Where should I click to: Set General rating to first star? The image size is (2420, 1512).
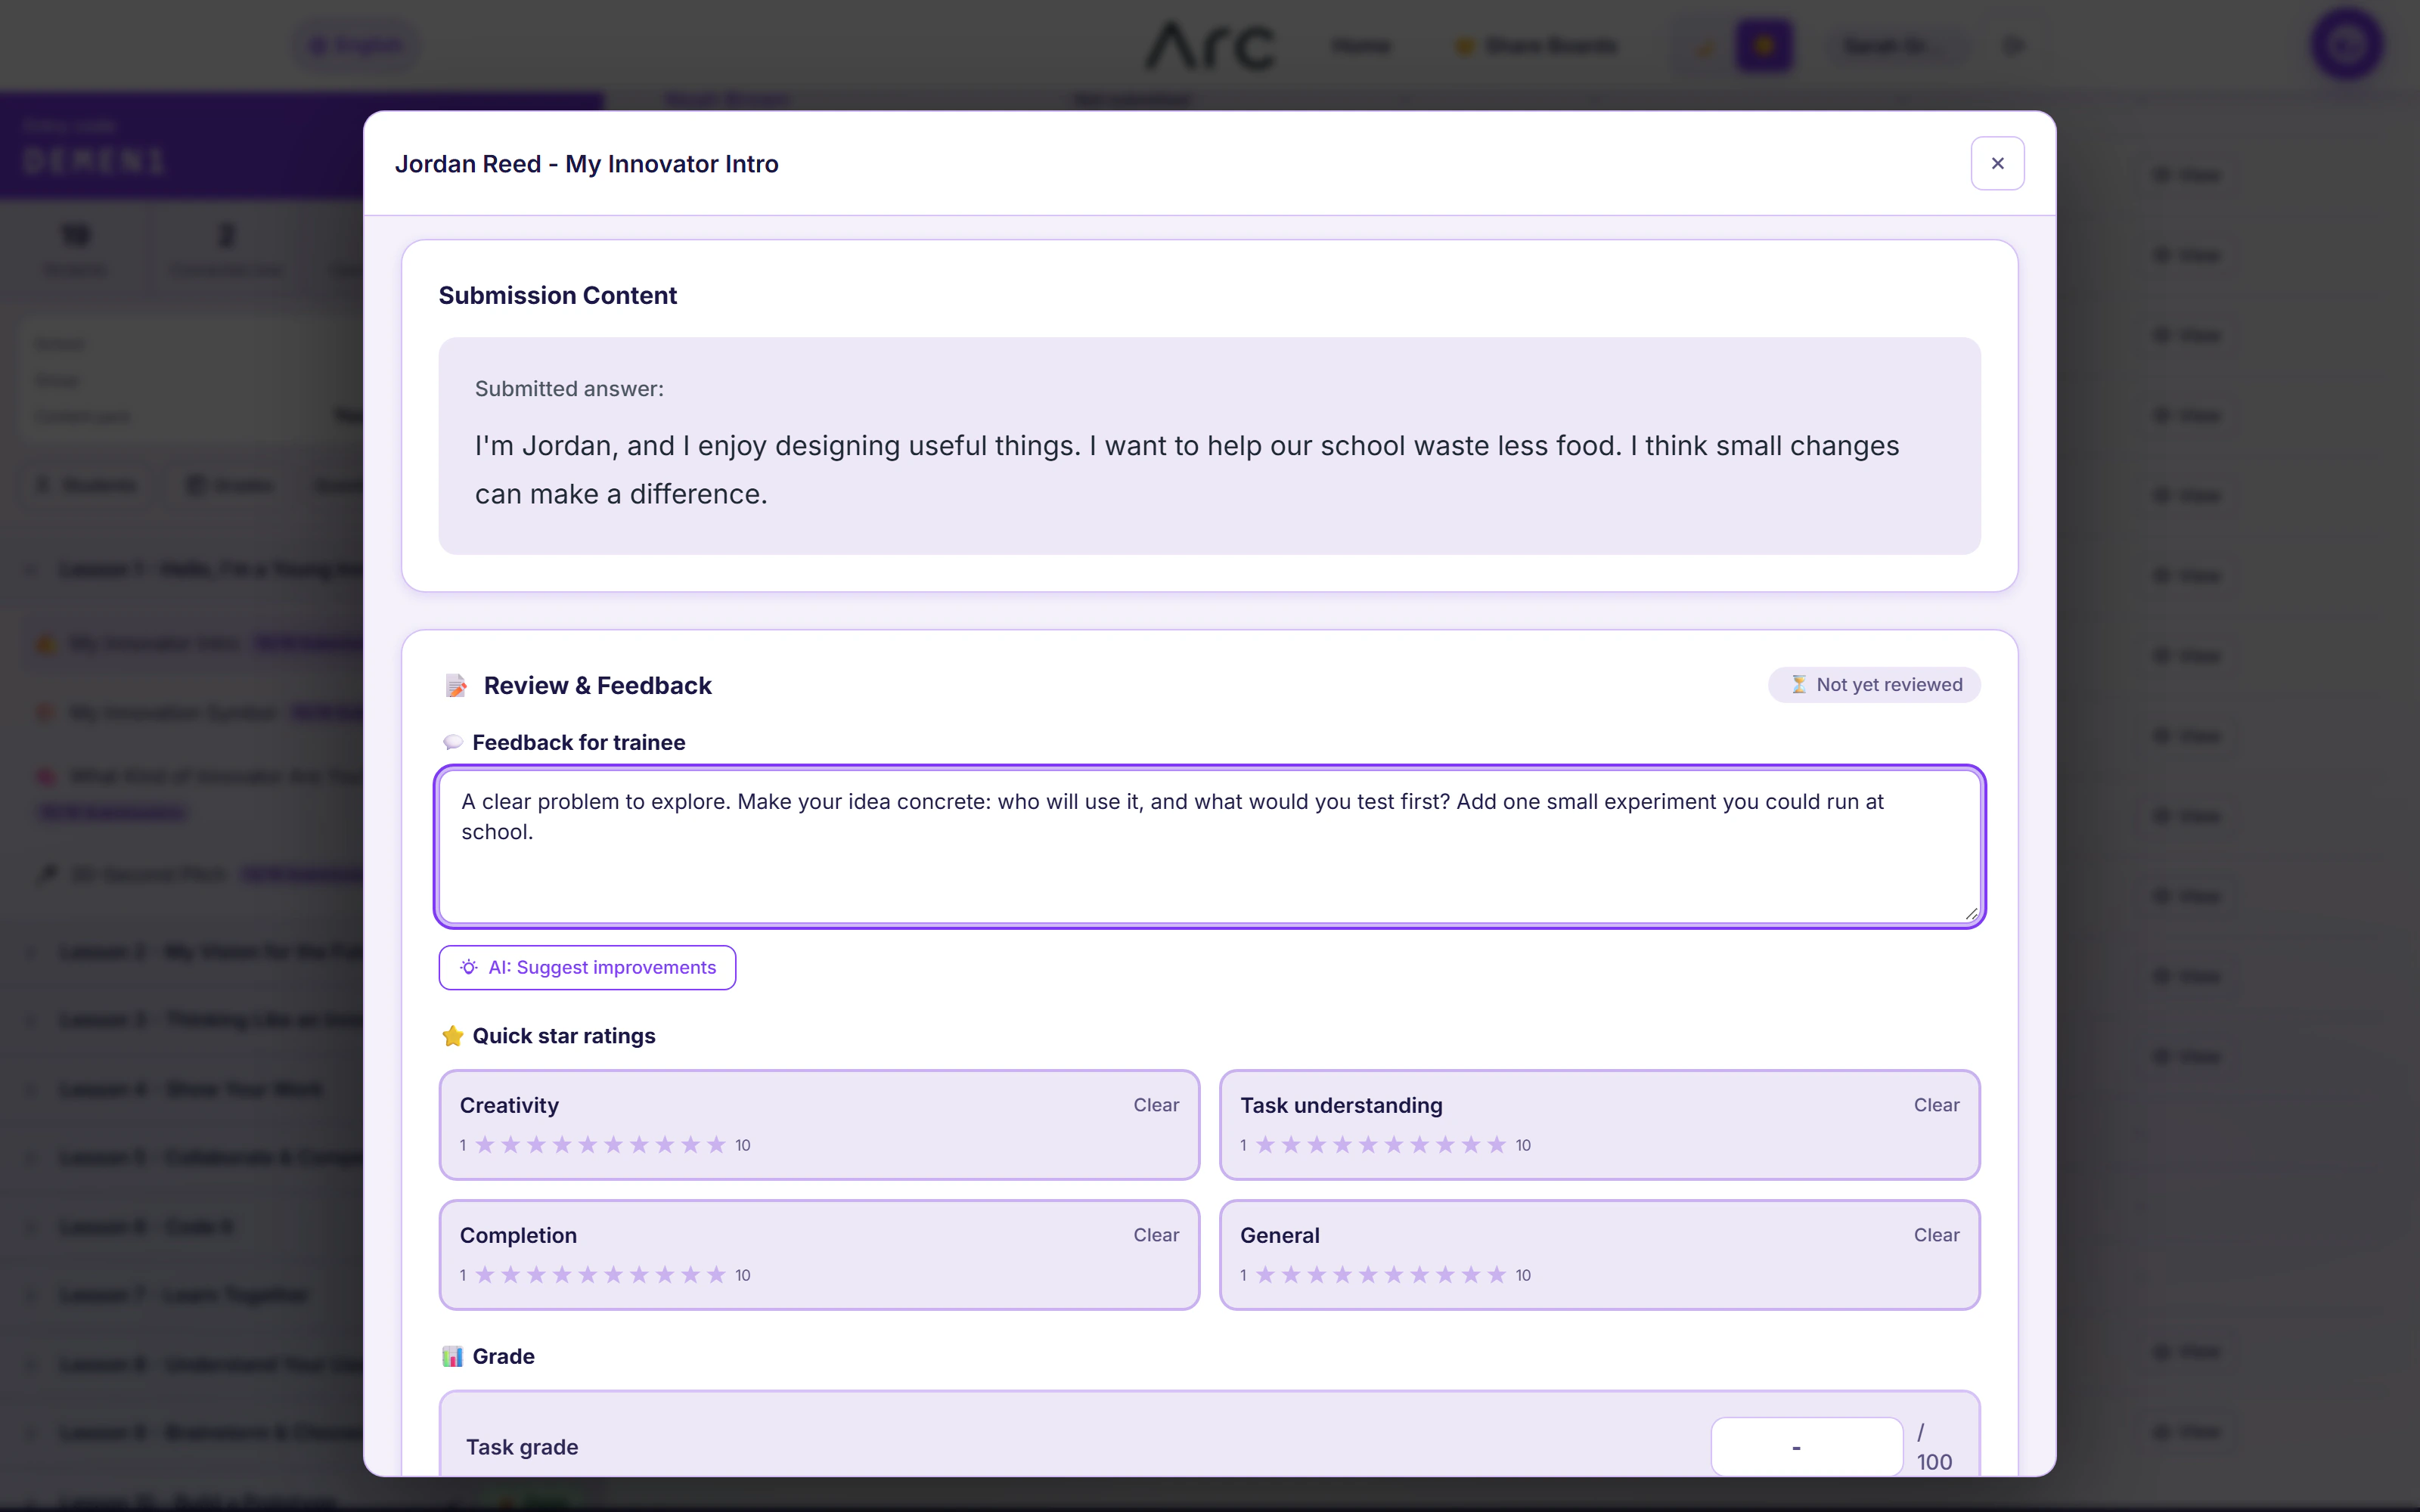coord(1265,1274)
